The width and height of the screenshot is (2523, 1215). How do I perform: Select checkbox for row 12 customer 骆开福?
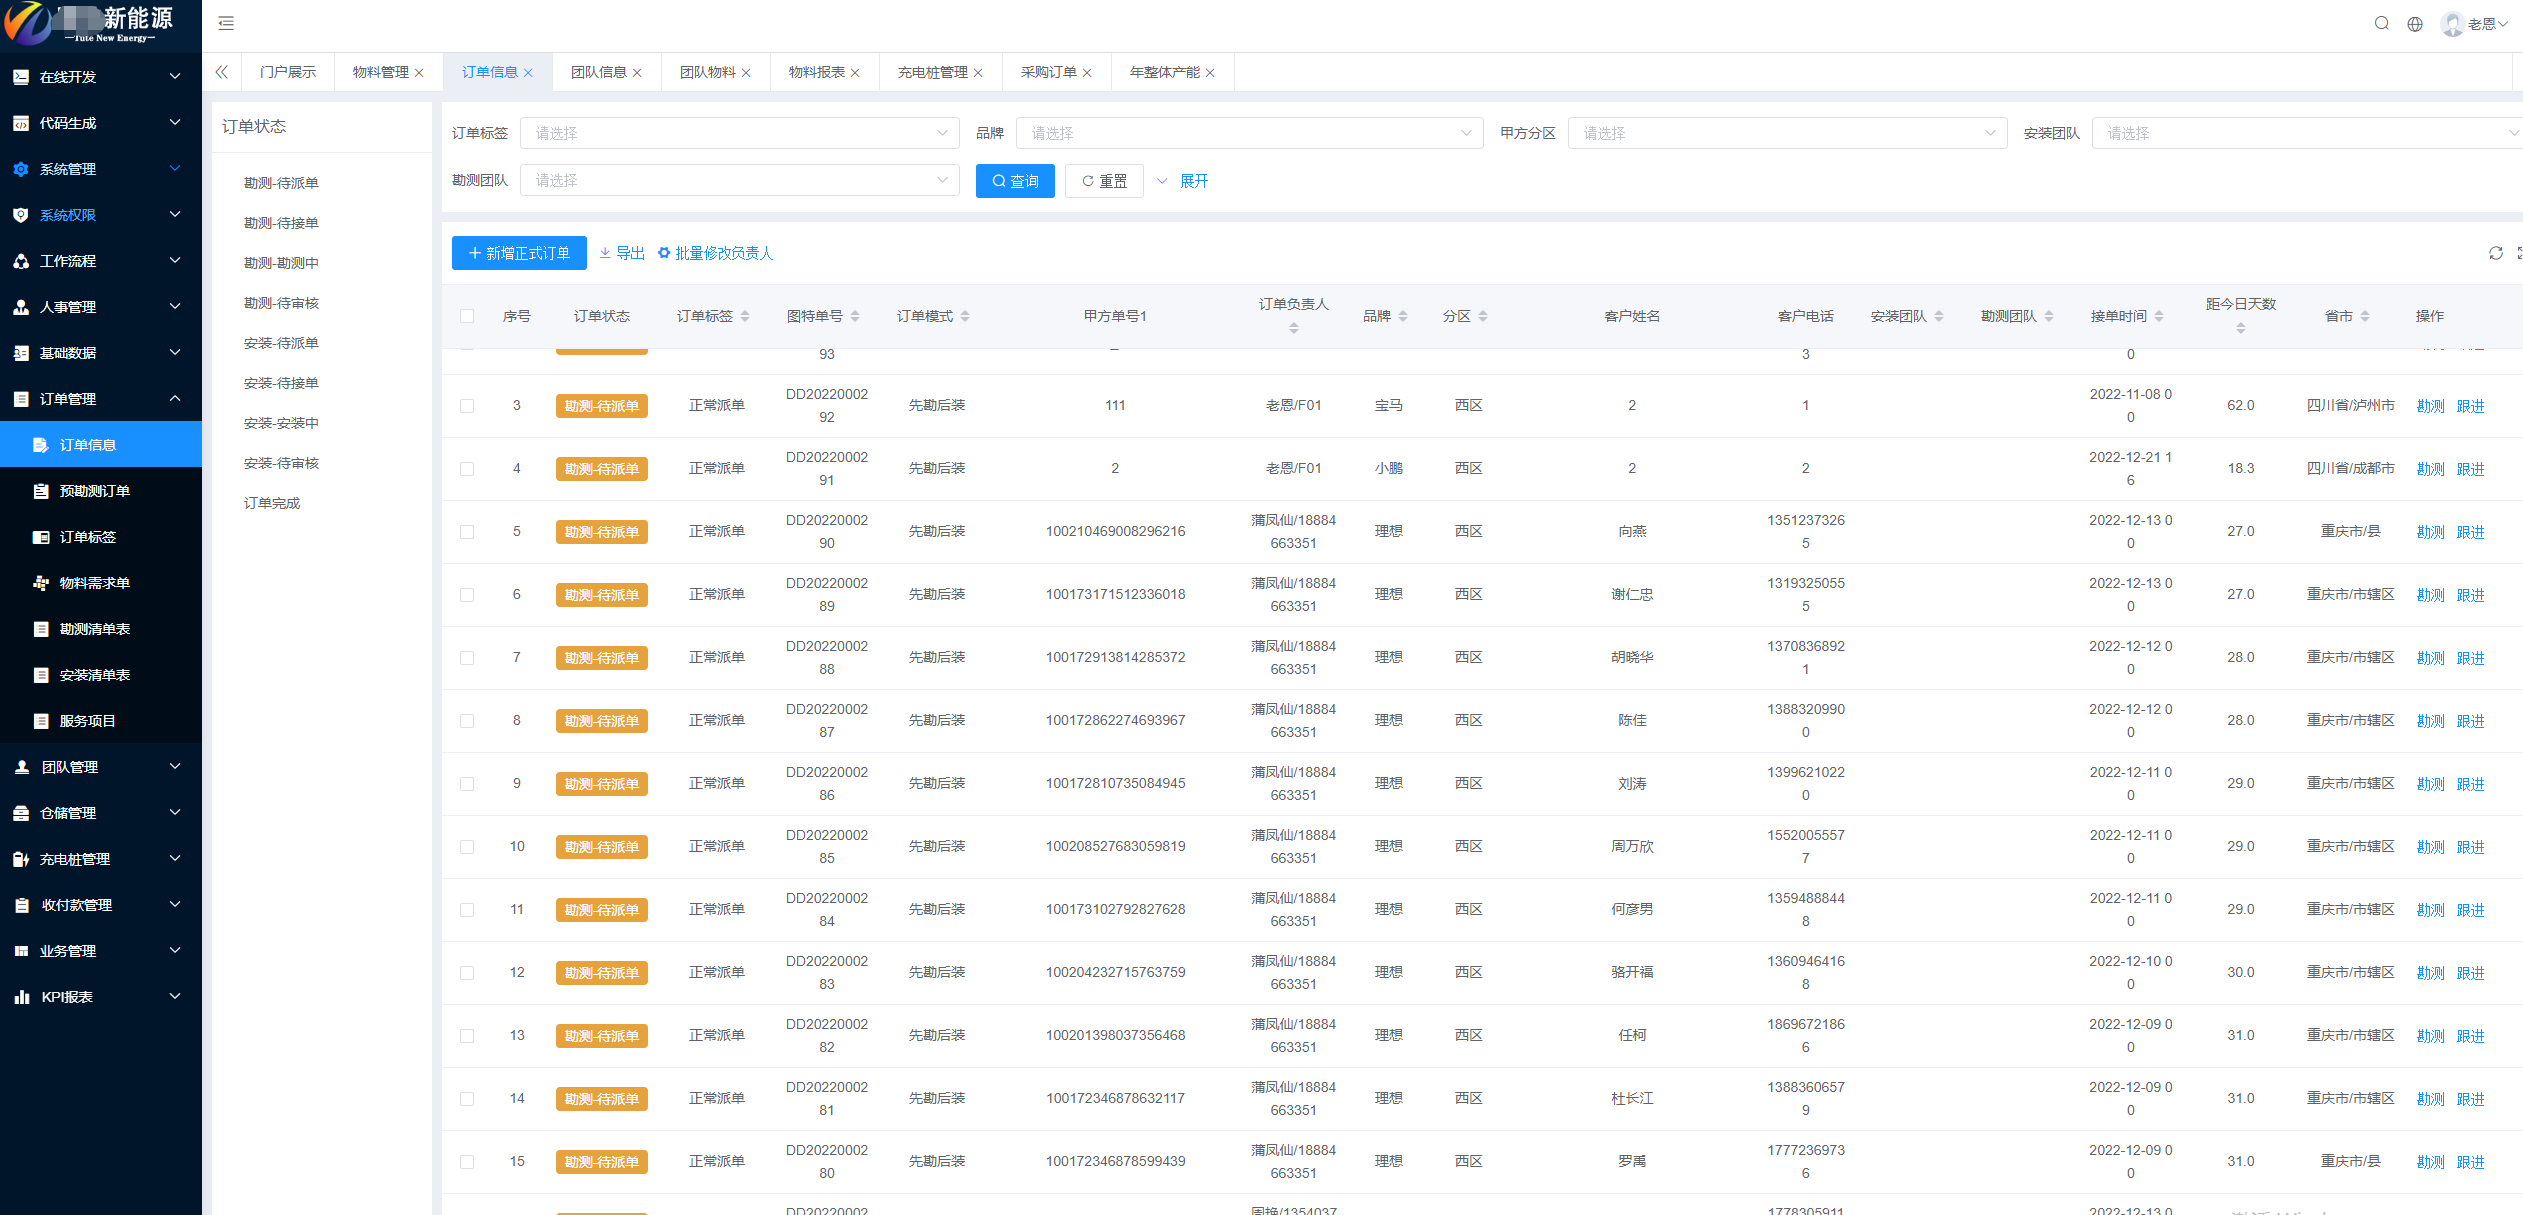coord(467,973)
